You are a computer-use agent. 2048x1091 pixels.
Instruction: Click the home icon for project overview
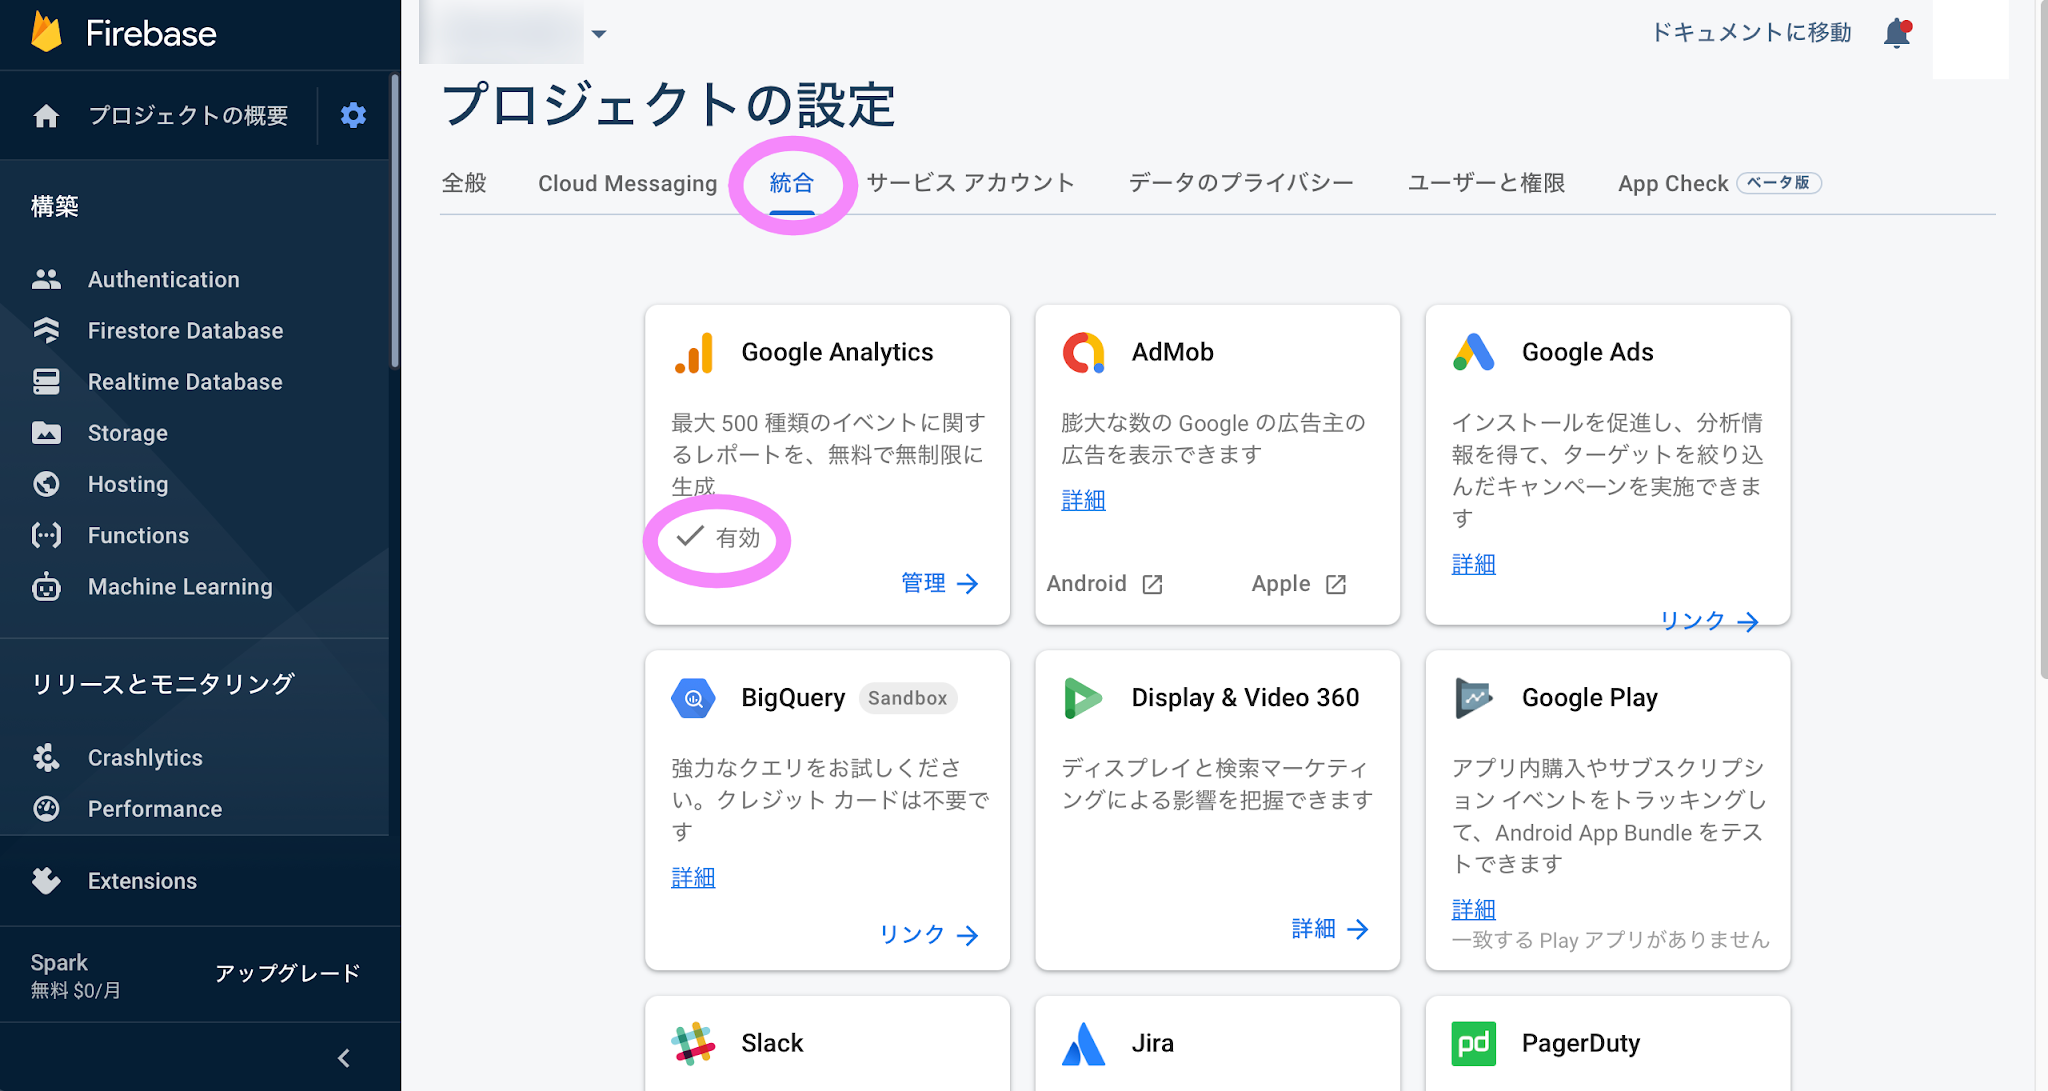46,116
